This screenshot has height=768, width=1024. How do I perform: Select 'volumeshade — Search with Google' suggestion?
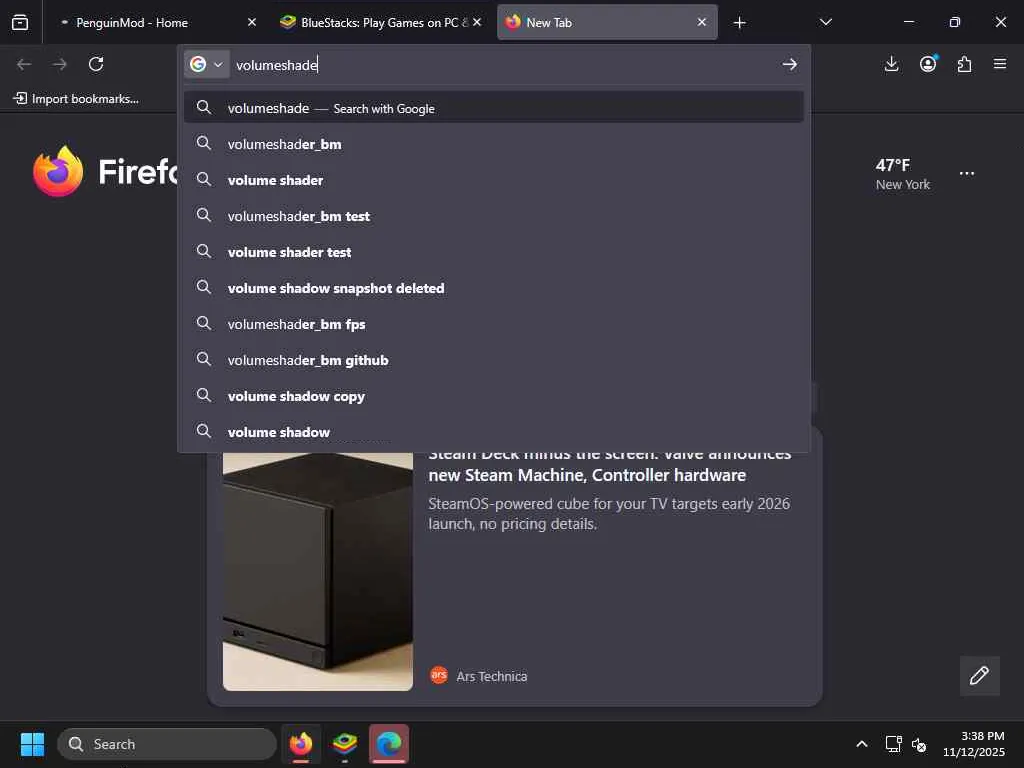coord(494,108)
